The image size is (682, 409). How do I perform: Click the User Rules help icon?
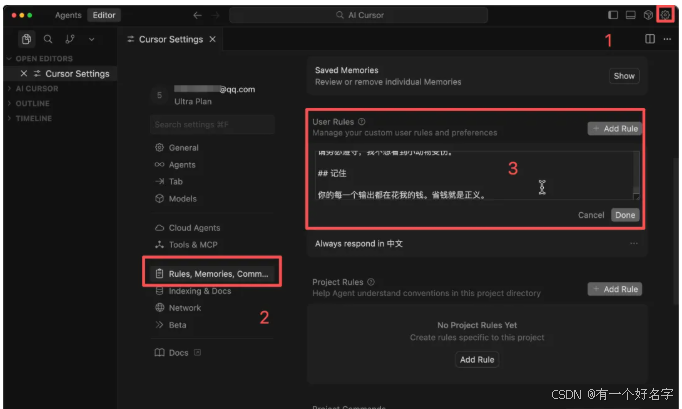(x=362, y=122)
